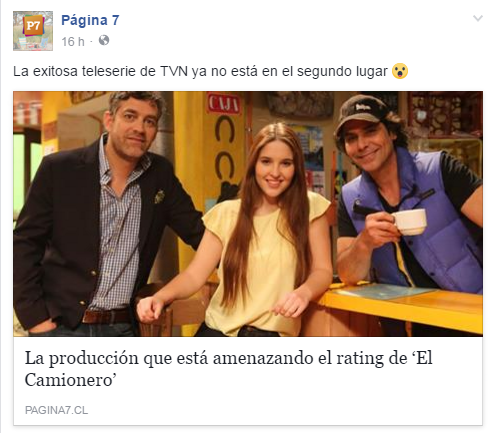Click the orange P7 logo in avatar

[33, 25]
